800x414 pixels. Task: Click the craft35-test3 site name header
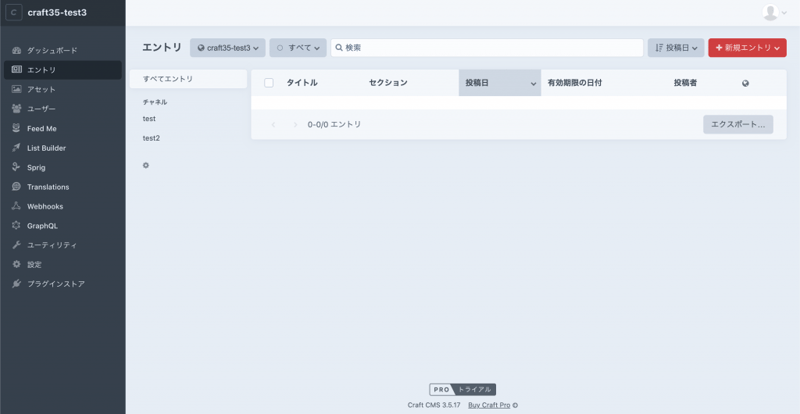pos(57,13)
